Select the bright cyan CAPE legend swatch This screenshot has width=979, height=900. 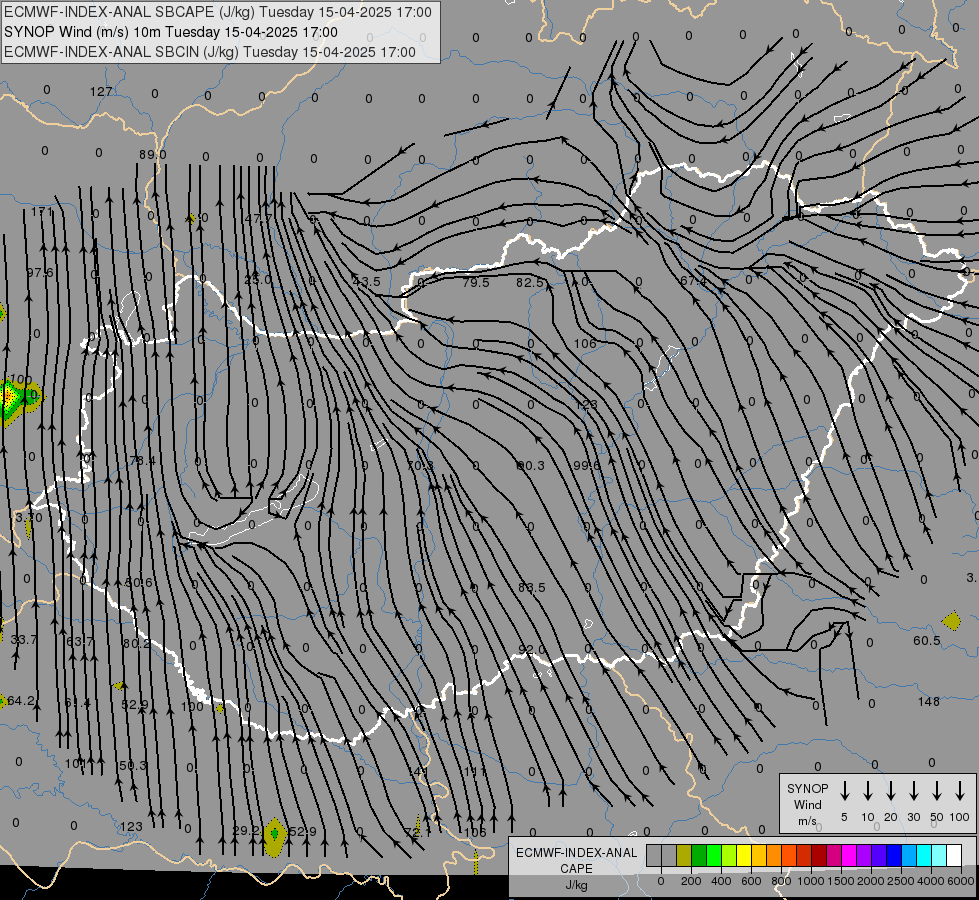(x=923, y=856)
